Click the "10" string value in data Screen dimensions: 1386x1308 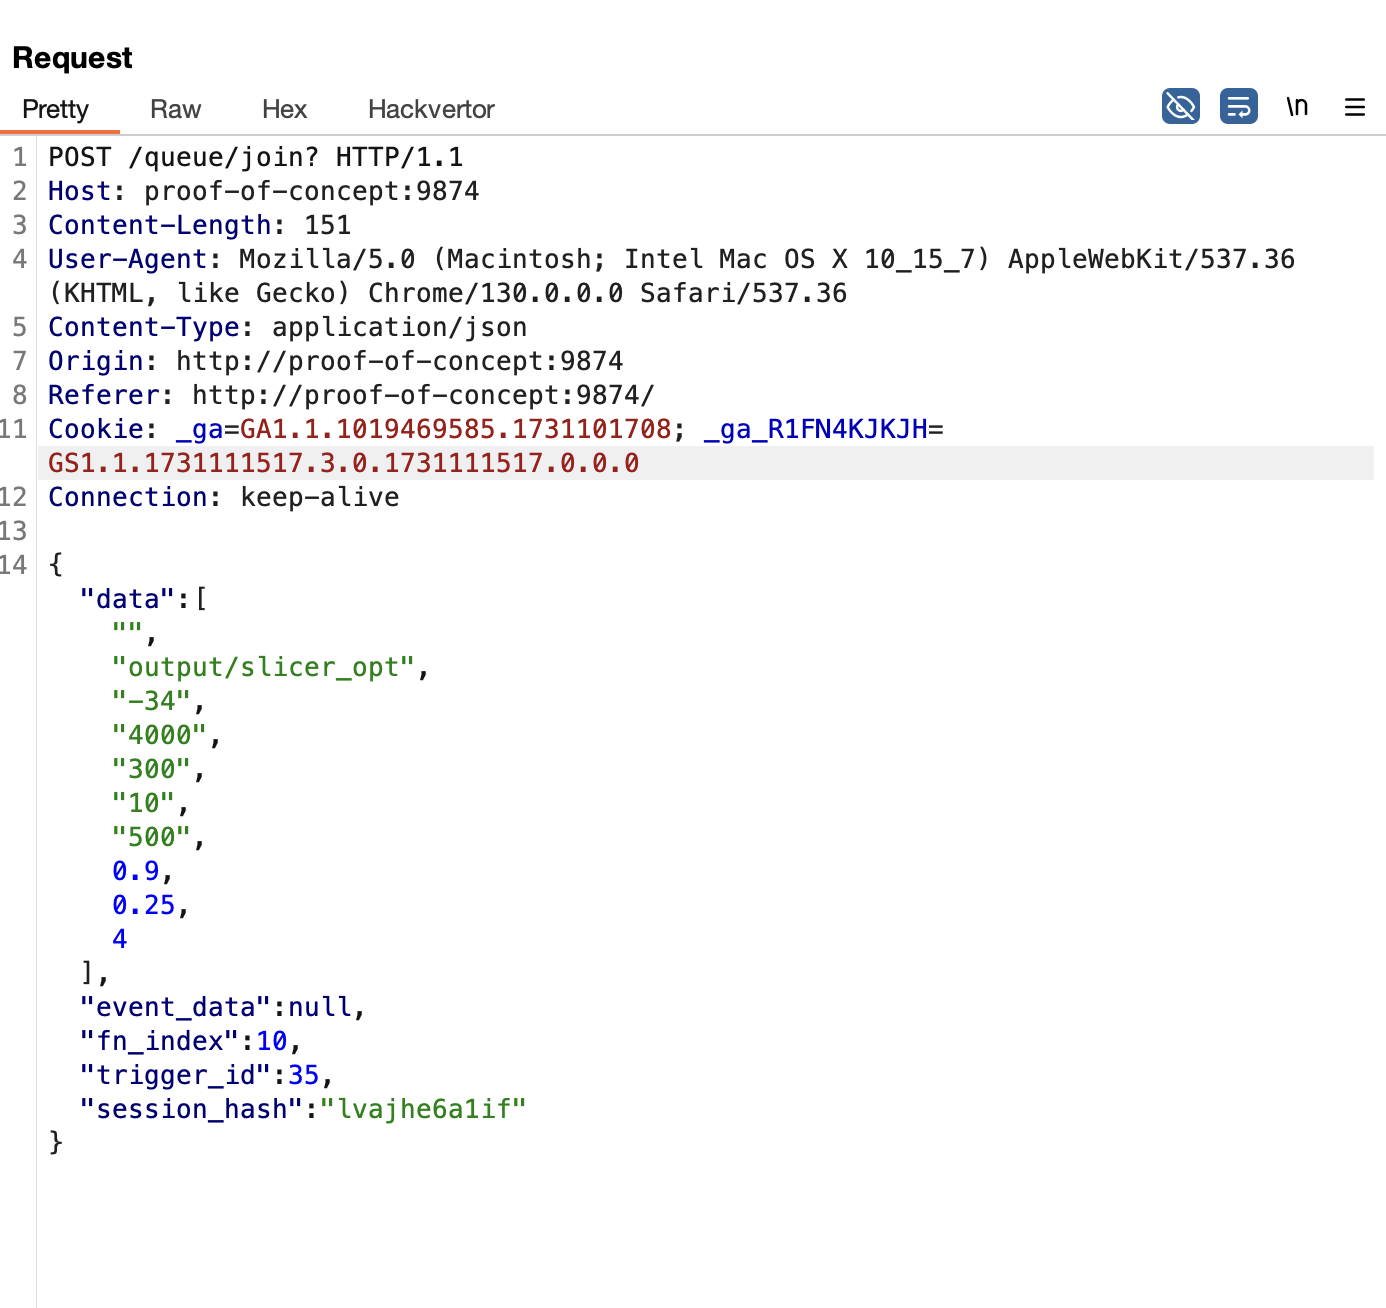(144, 803)
